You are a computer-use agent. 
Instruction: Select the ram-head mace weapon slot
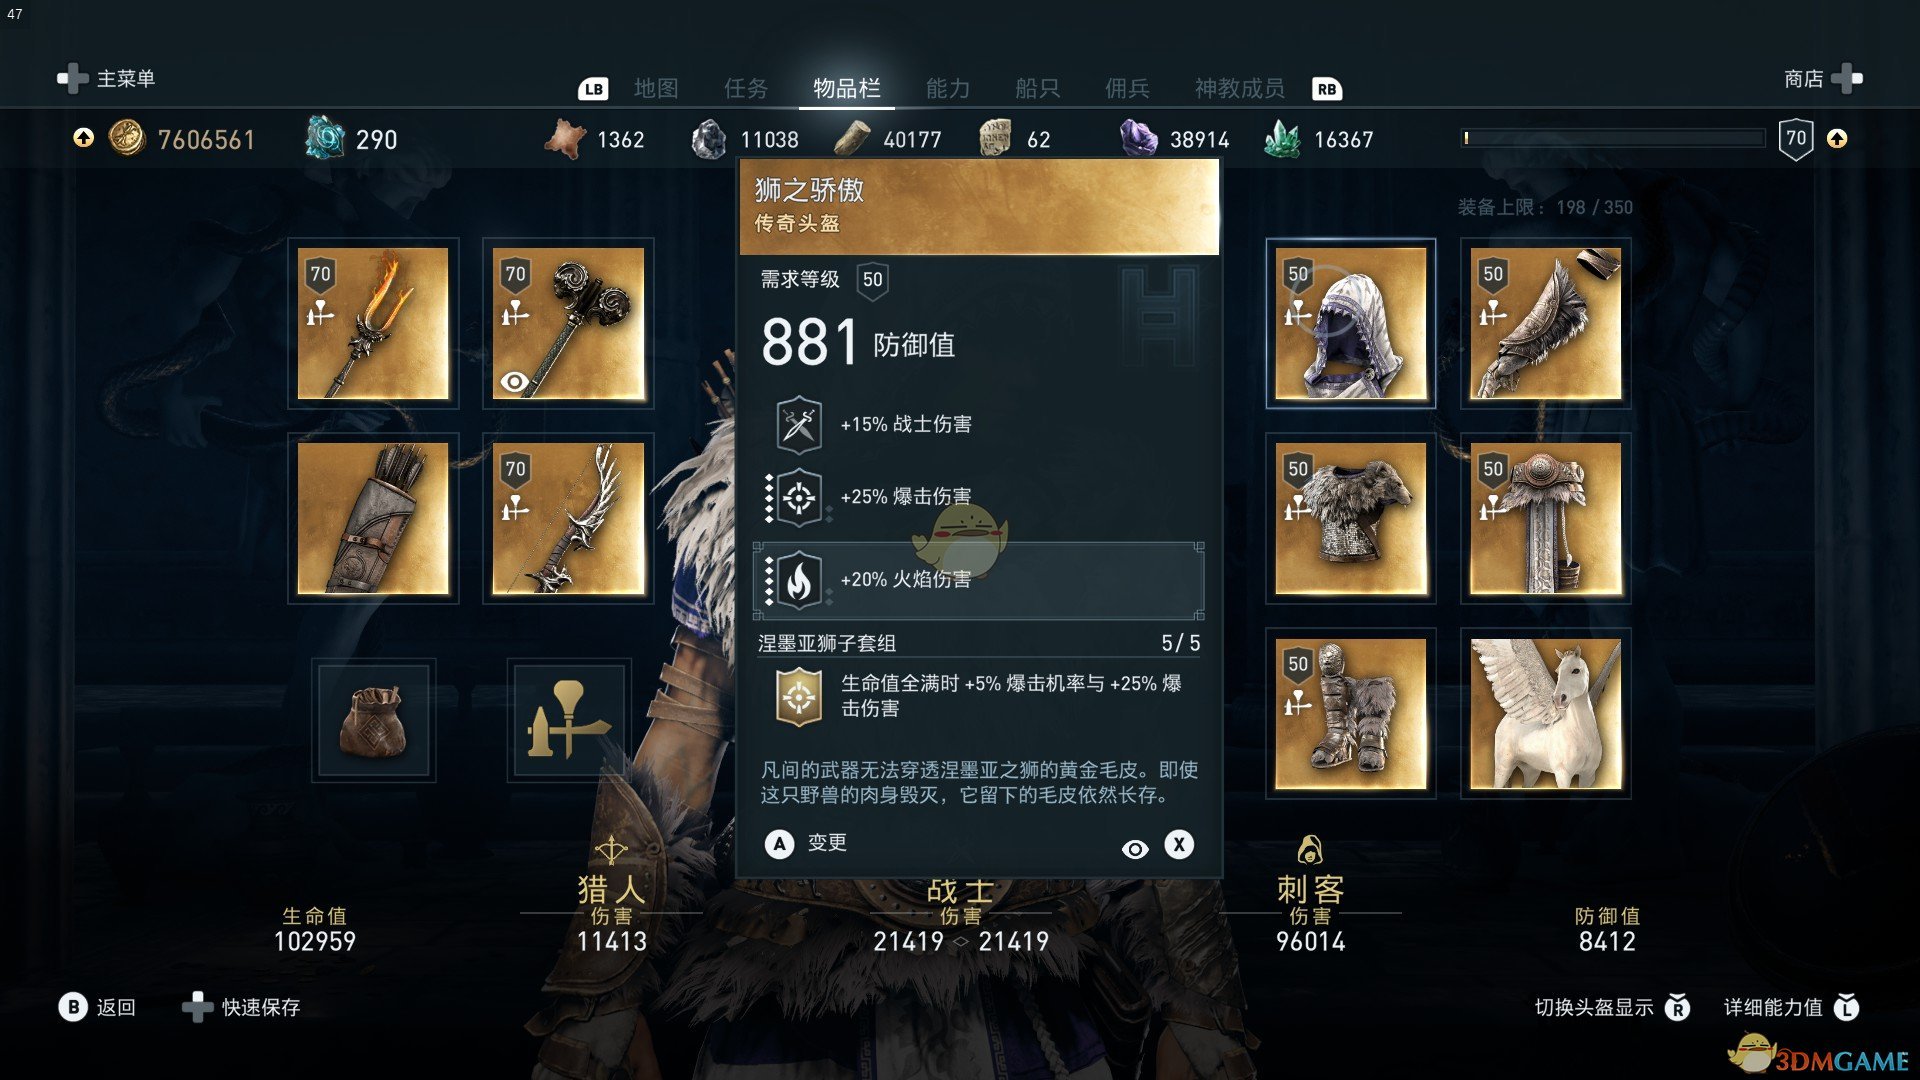(568, 323)
